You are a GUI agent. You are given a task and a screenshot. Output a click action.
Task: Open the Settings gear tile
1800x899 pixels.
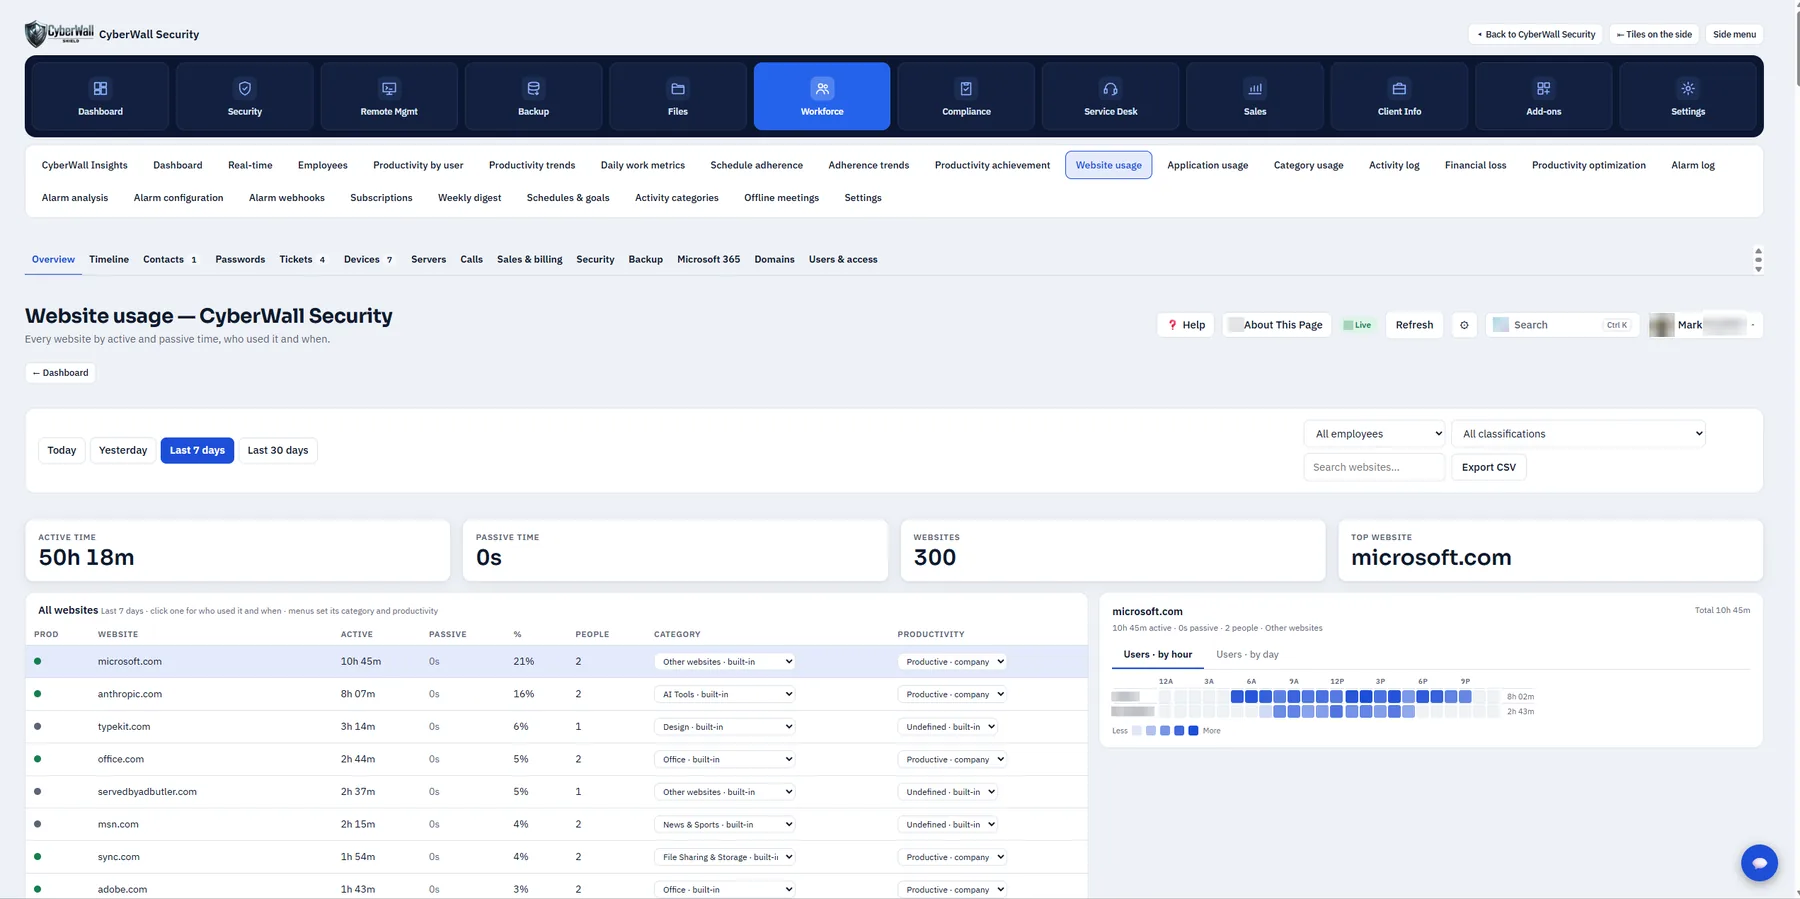(x=1688, y=96)
